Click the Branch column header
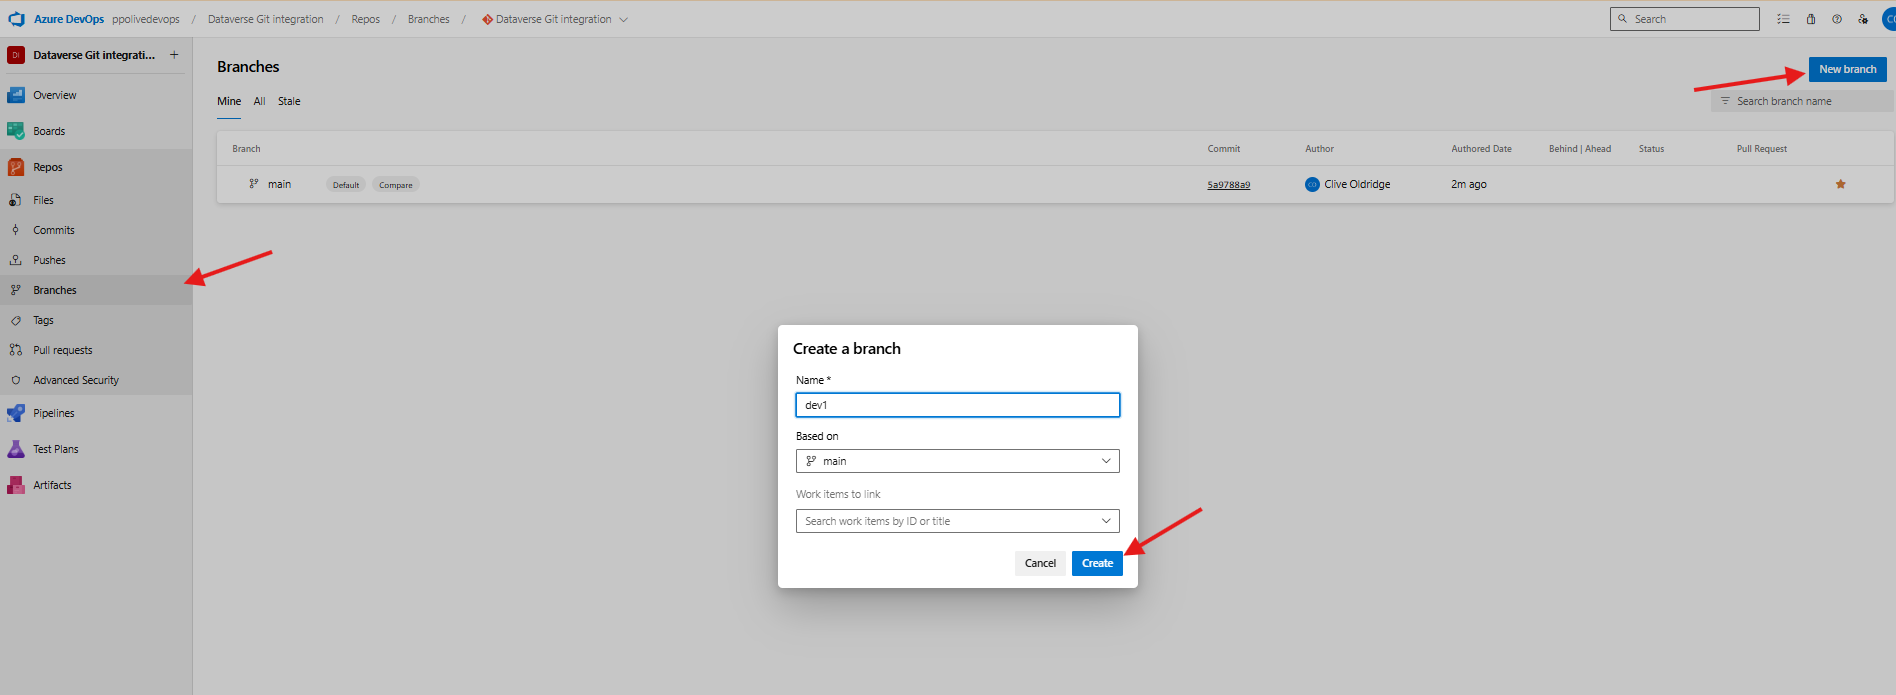Image resolution: width=1896 pixels, height=695 pixels. 246,149
